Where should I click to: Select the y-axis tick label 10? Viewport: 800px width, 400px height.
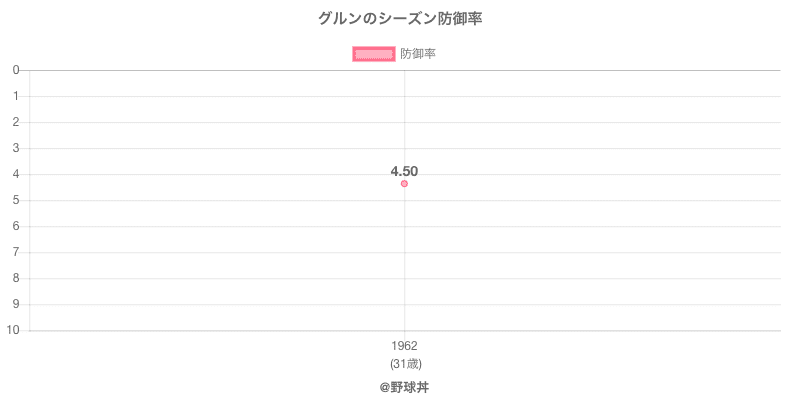[x=14, y=330]
